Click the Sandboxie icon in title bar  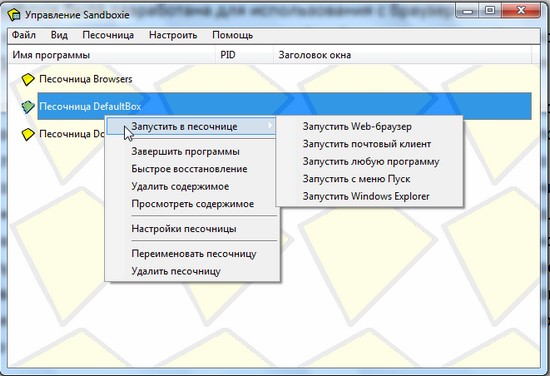pyautogui.click(x=14, y=14)
